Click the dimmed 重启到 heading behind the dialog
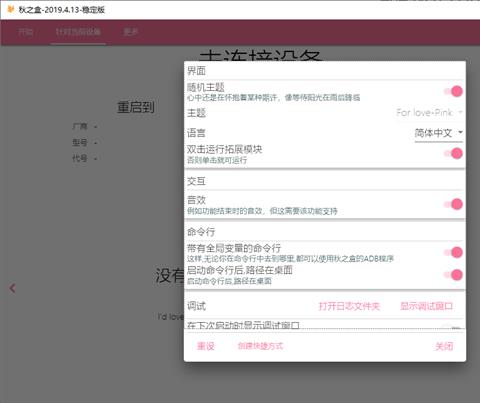Viewport: 480px width, 403px height. click(136, 107)
